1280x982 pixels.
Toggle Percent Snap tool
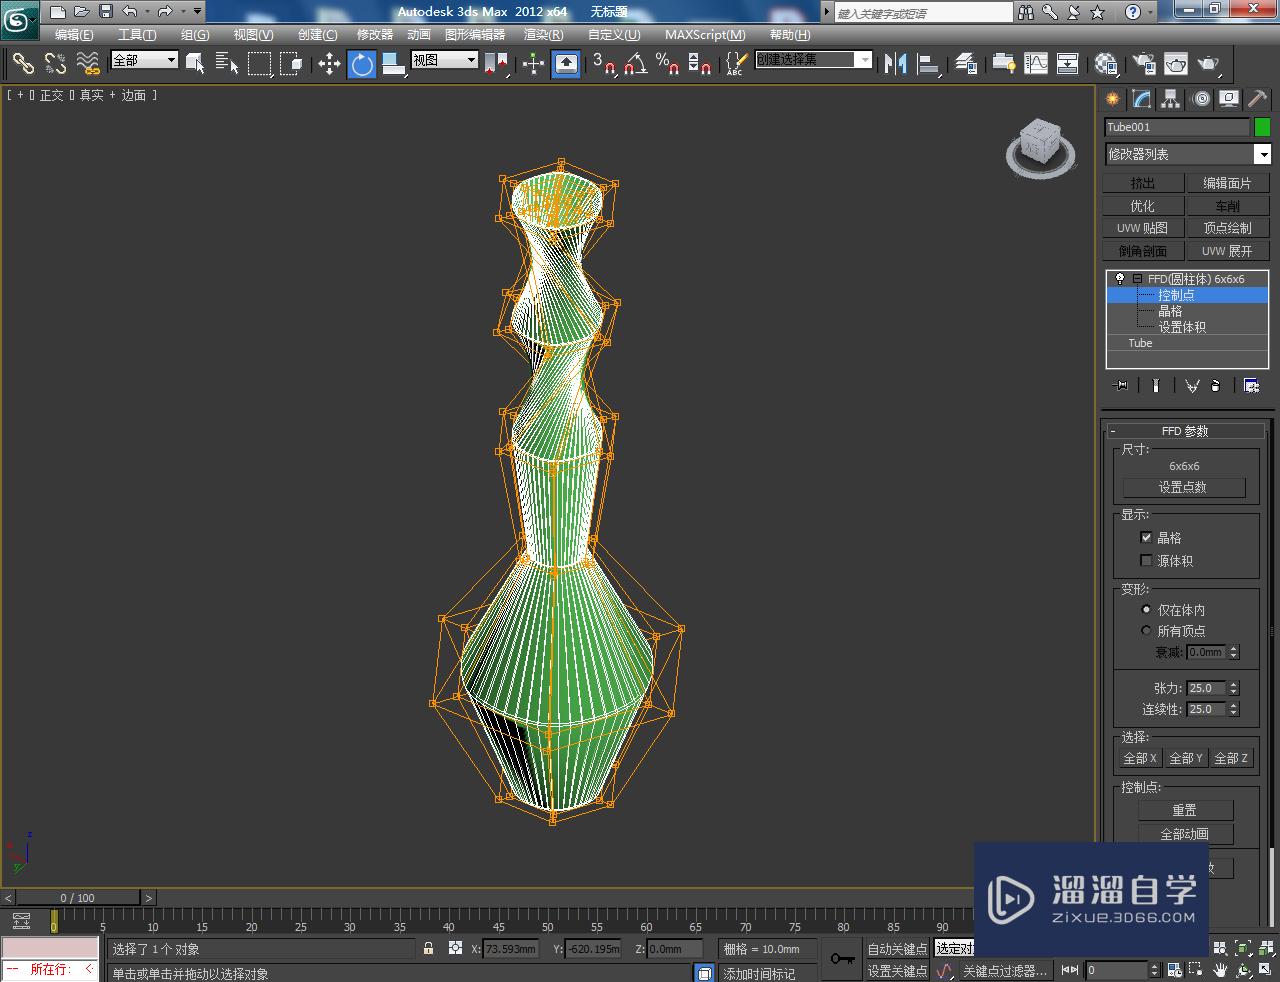pyautogui.click(x=667, y=64)
